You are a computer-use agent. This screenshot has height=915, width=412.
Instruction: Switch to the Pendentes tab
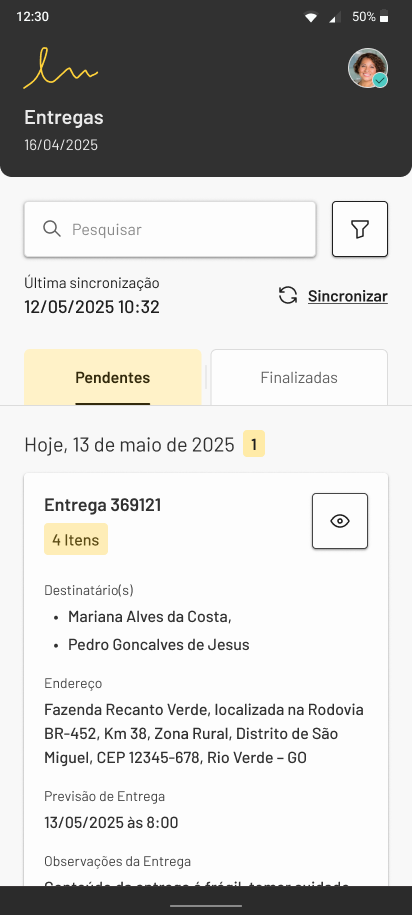113,377
